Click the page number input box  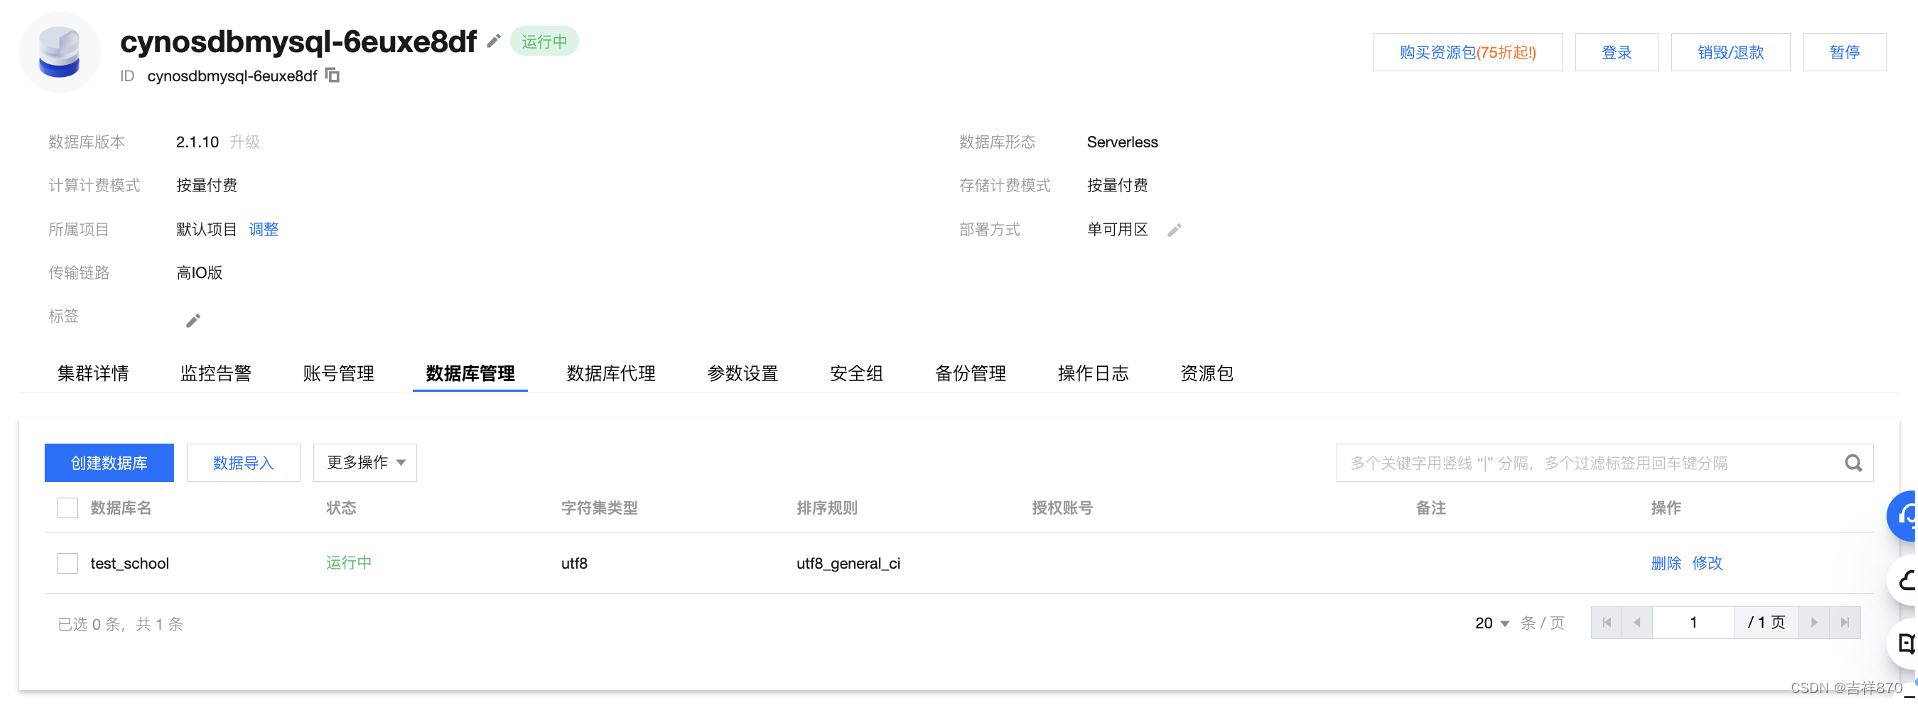tap(1693, 622)
